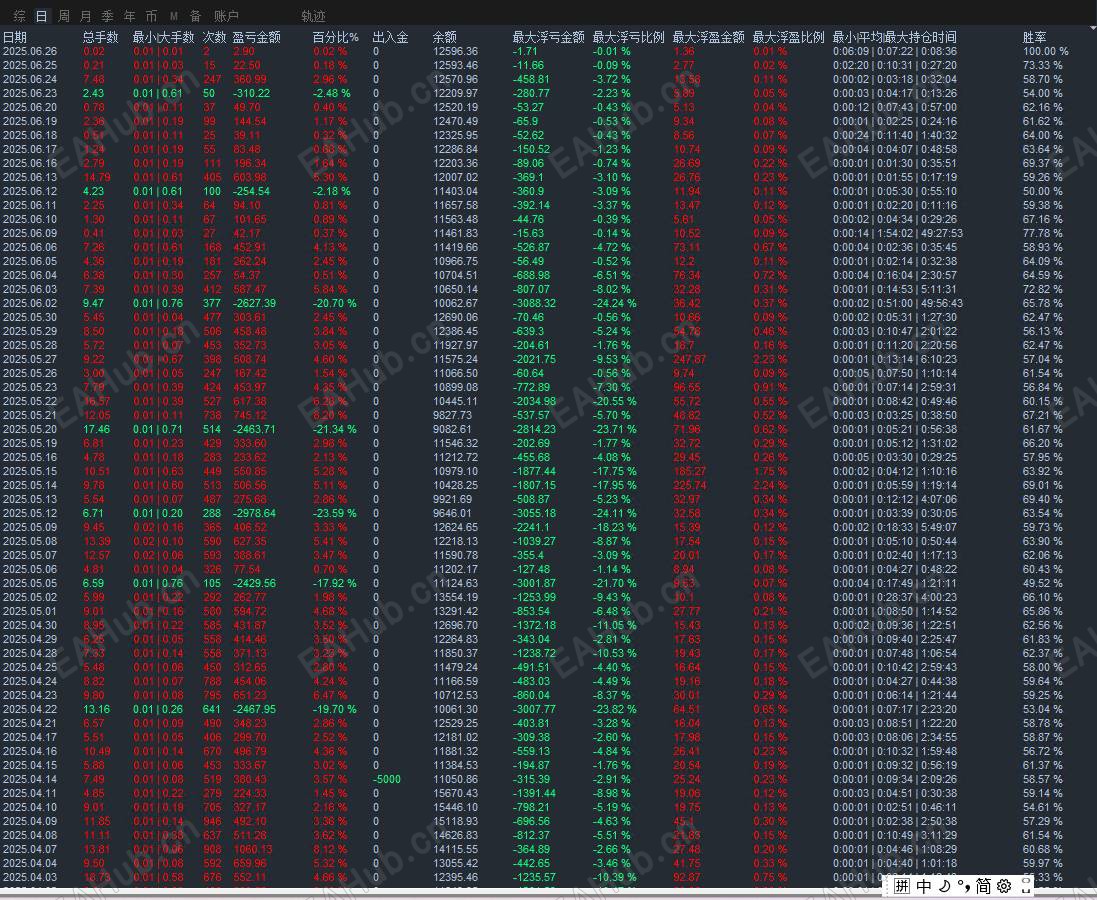Open the 季 quarterly tab
The image size is (1097, 900).
107,16
